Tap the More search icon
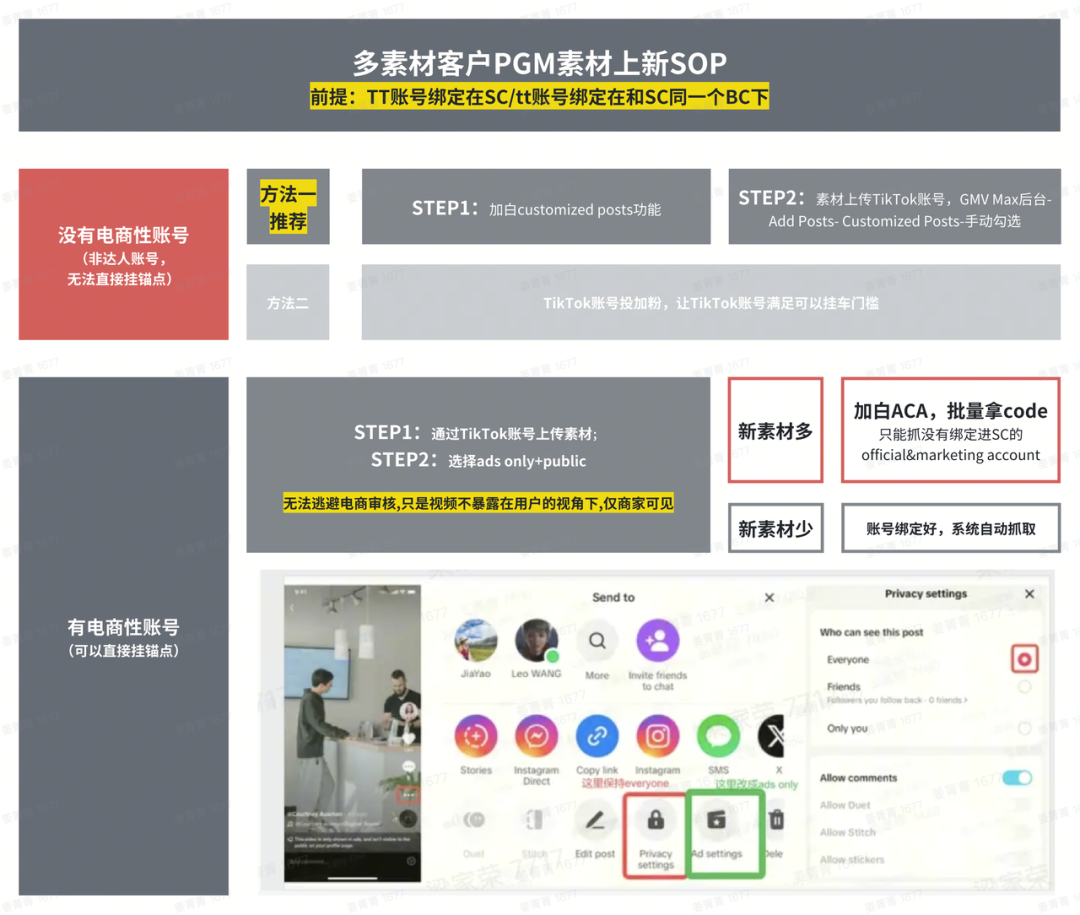This screenshot has width=1080, height=915. [597, 641]
